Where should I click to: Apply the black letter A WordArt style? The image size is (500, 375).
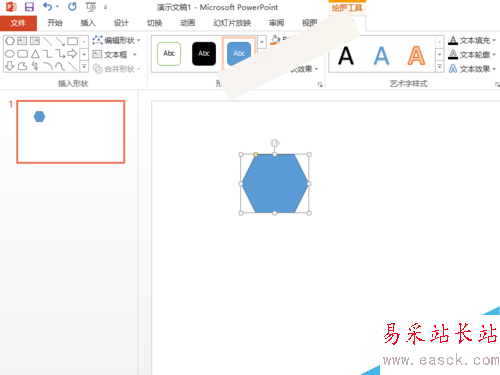point(346,56)
